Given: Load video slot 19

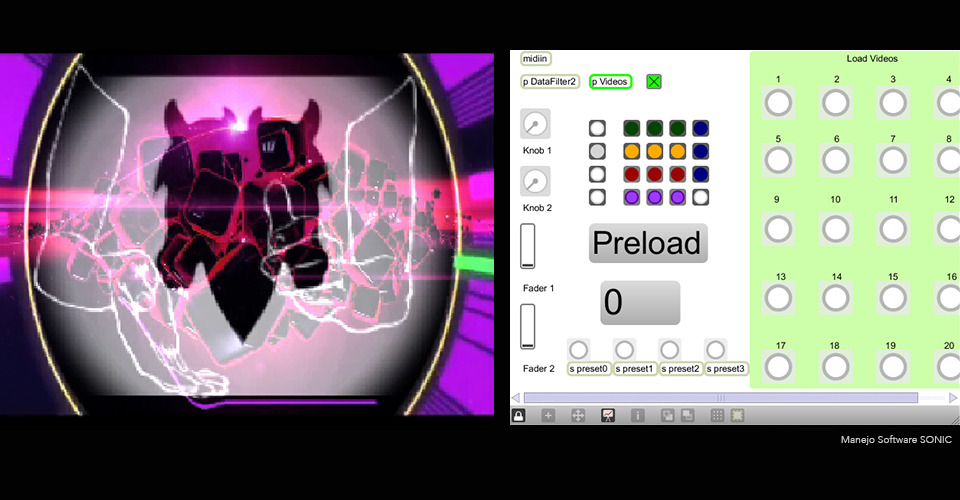Looking at the screenshot, I should (x=893, y=367).
